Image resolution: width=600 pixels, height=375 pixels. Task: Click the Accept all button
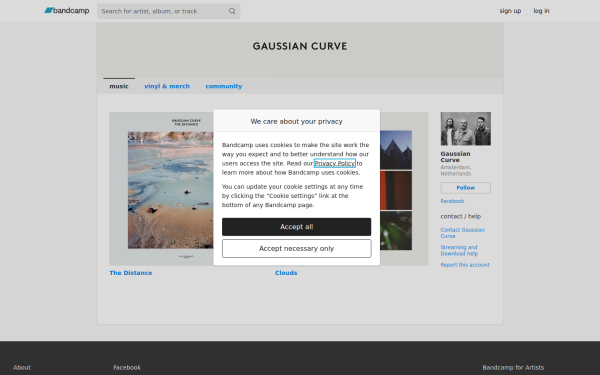click(297, 227)
